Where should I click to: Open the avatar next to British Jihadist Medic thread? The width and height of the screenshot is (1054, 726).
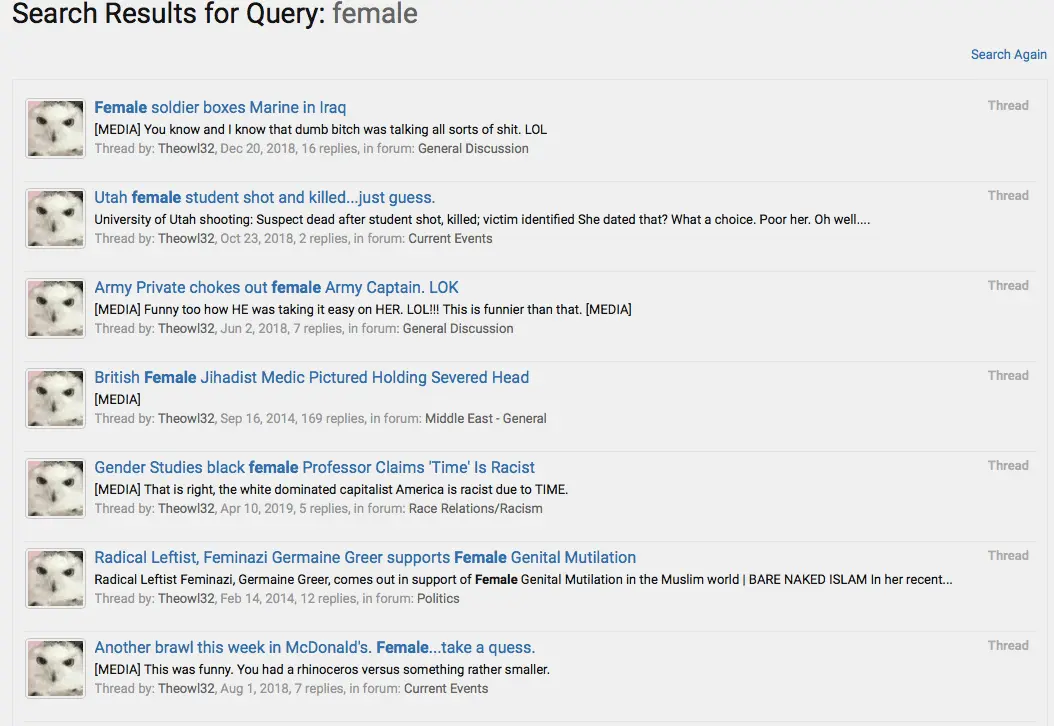pos(55,398)
